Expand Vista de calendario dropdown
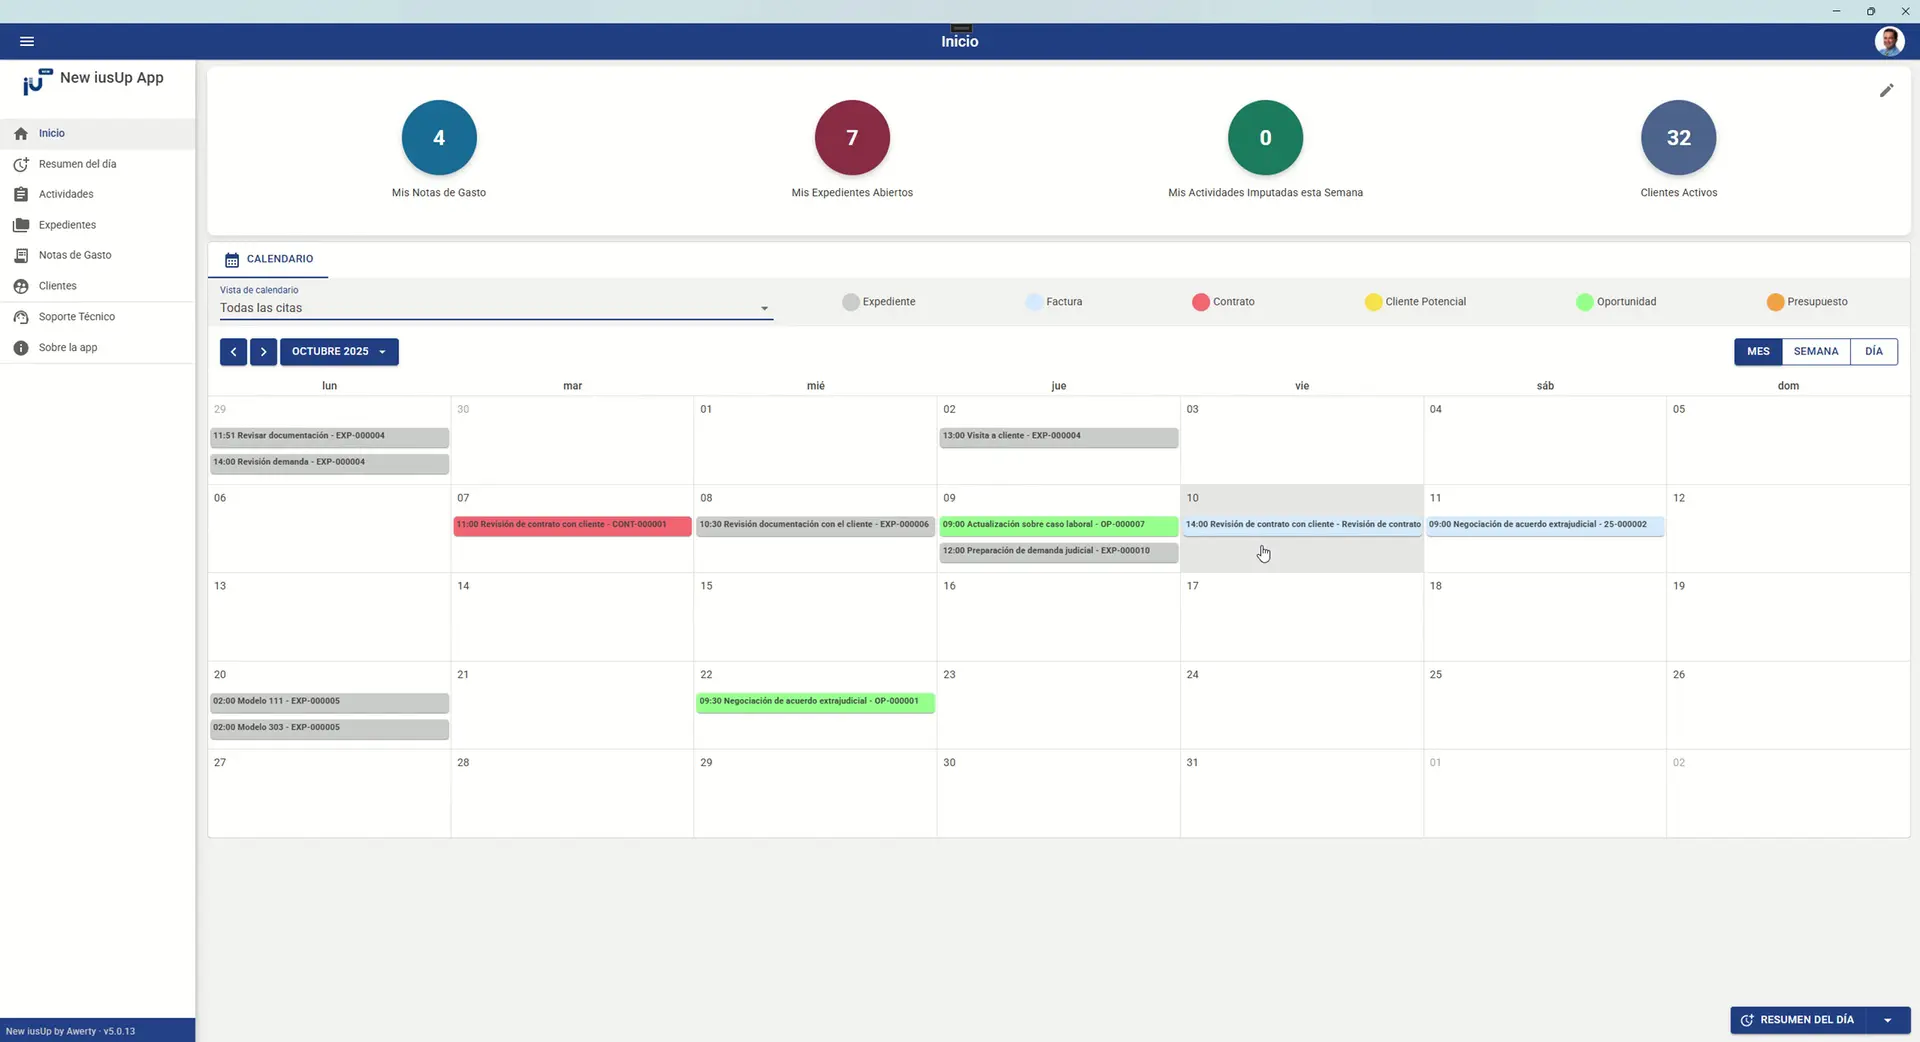 tap(764, 308)
